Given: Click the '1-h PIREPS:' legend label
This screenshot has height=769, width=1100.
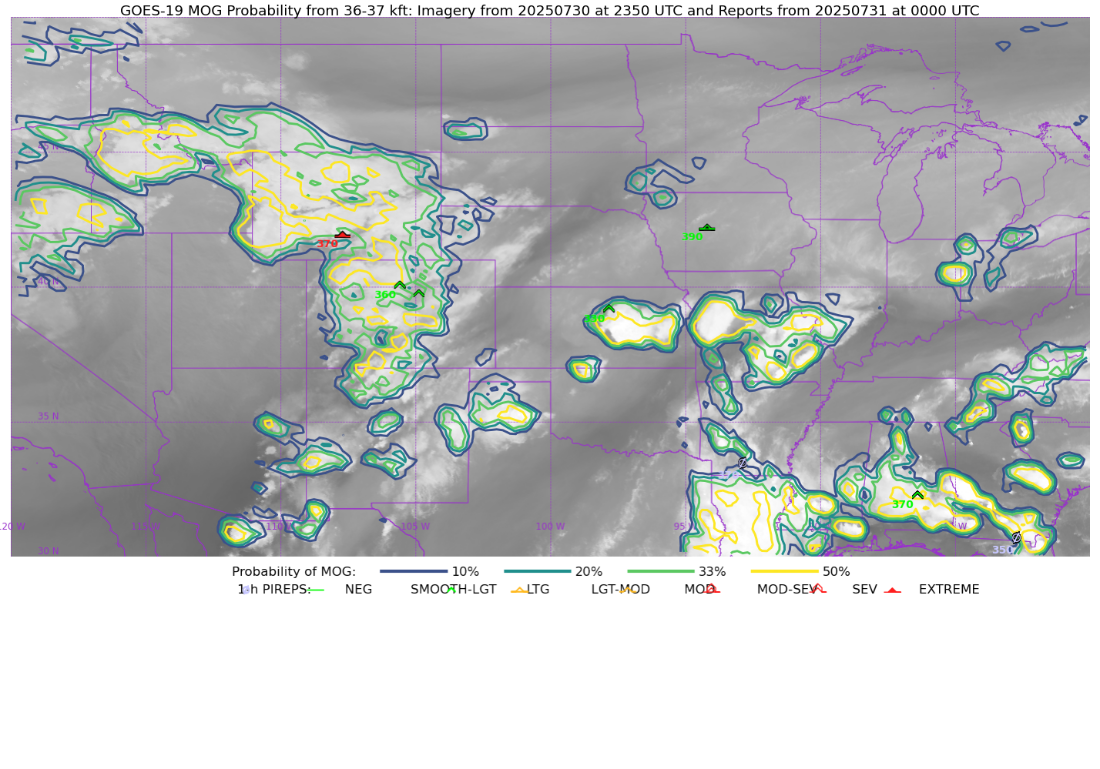Looking at the screenshot, I should click(x=274, y=590).
